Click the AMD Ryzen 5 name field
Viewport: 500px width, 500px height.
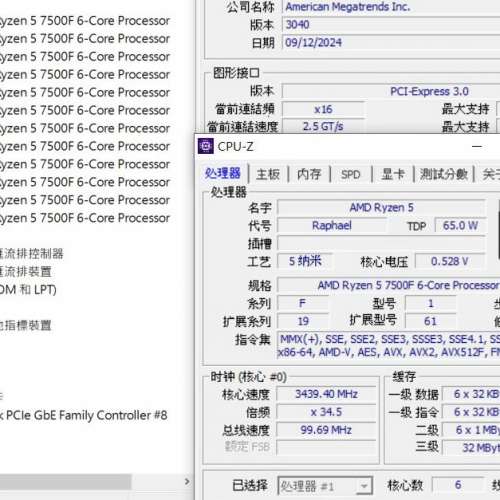tap(381, 208)
